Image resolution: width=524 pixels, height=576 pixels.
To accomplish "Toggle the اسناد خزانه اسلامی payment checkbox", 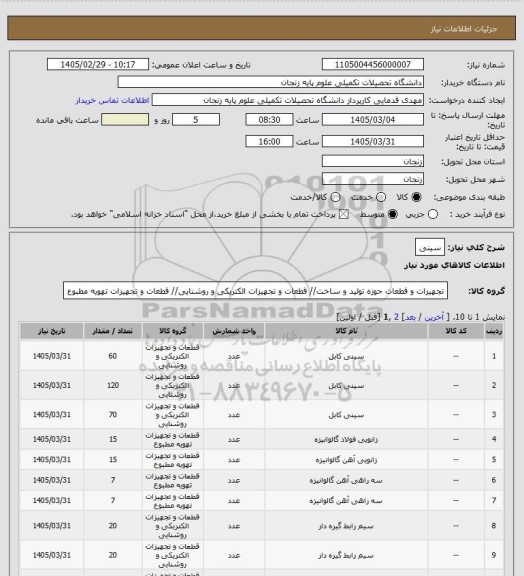I will [344, 214].
